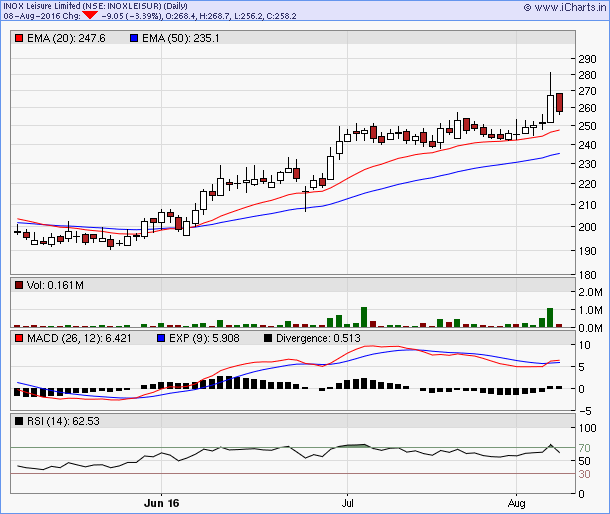This screenshot has height=514, width=610.
Task: Click the 10 MACD axis label
Action: click(584, 345)
